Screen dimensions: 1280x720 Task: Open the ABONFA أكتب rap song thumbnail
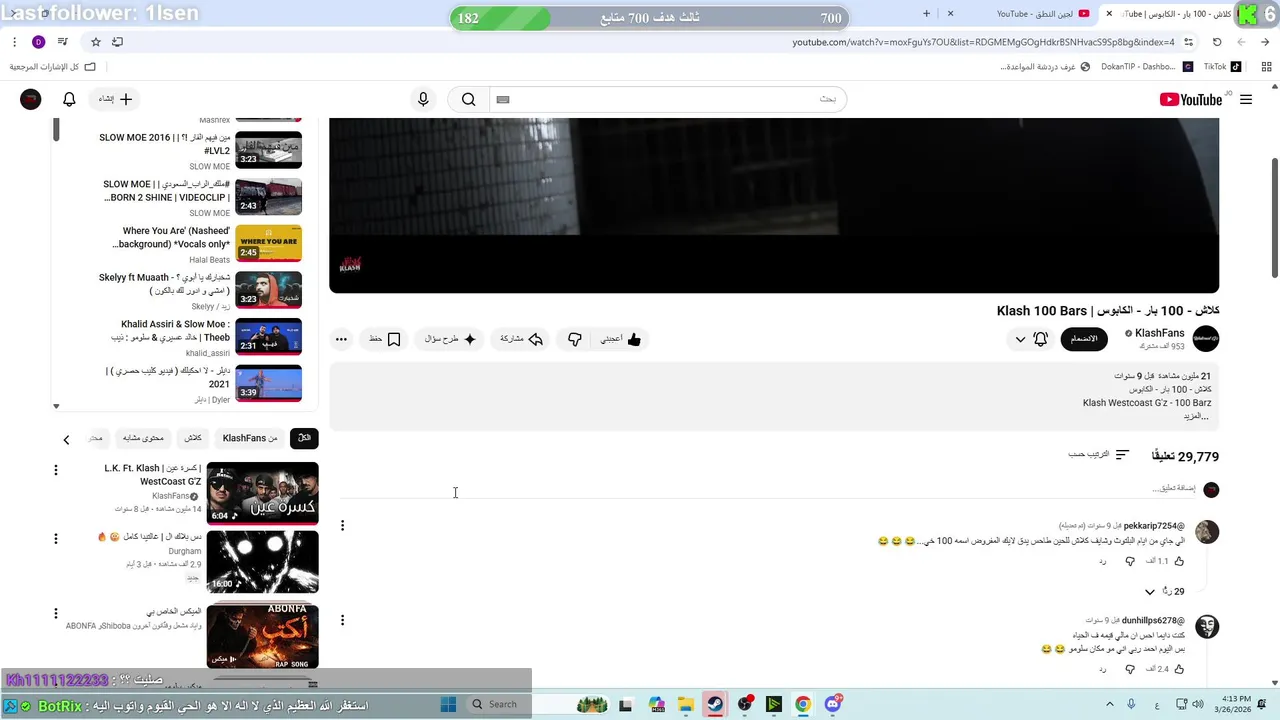(262, 635)
